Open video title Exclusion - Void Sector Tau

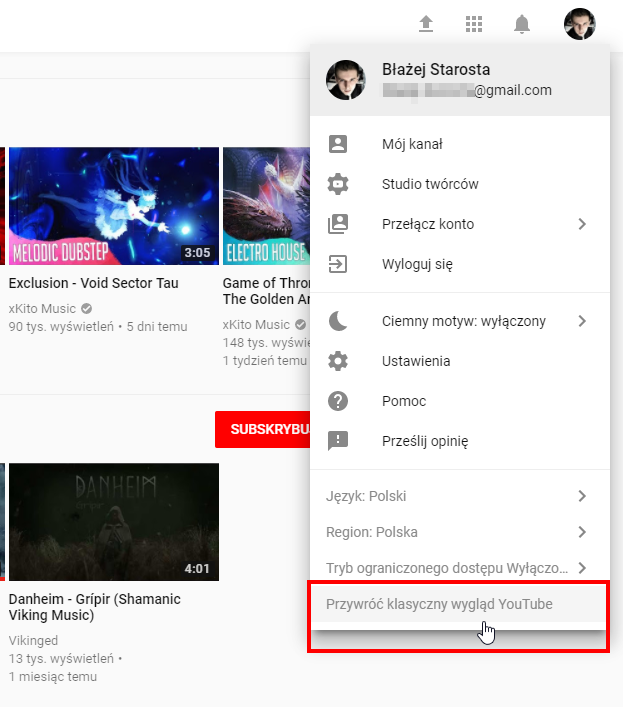tap(93, 283)
